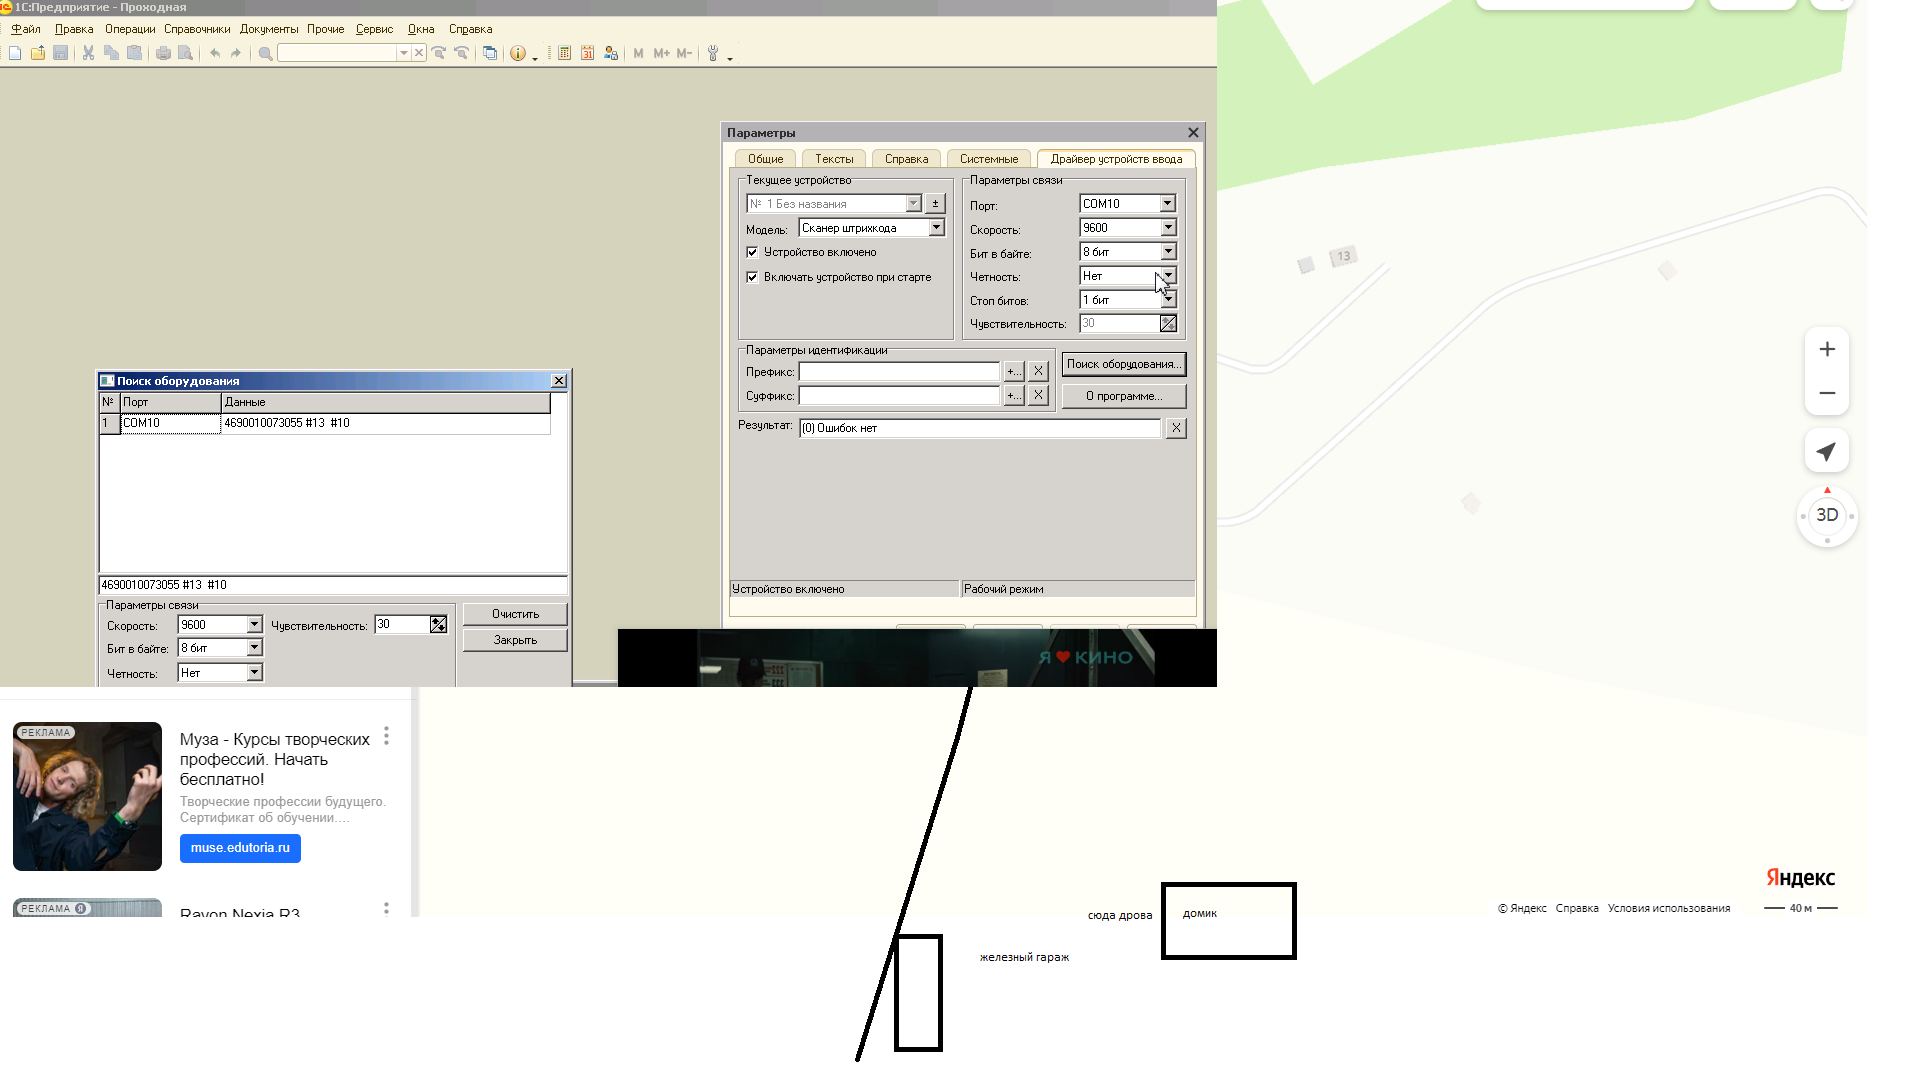Click the New document toolbar icon
1920x1080 pixels.
[x=15, y=53]
